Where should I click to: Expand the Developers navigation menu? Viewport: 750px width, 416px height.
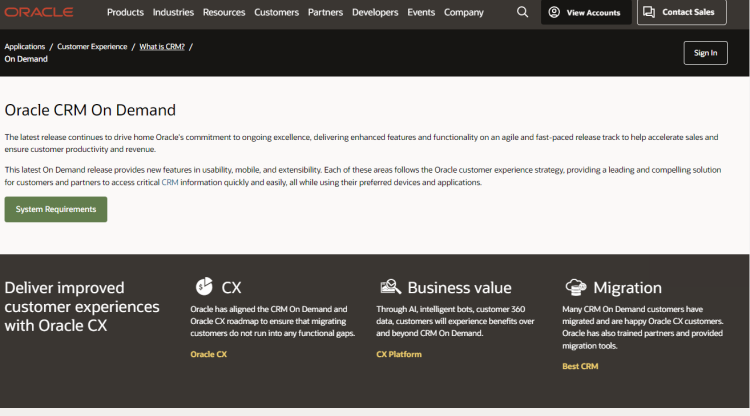375,12
